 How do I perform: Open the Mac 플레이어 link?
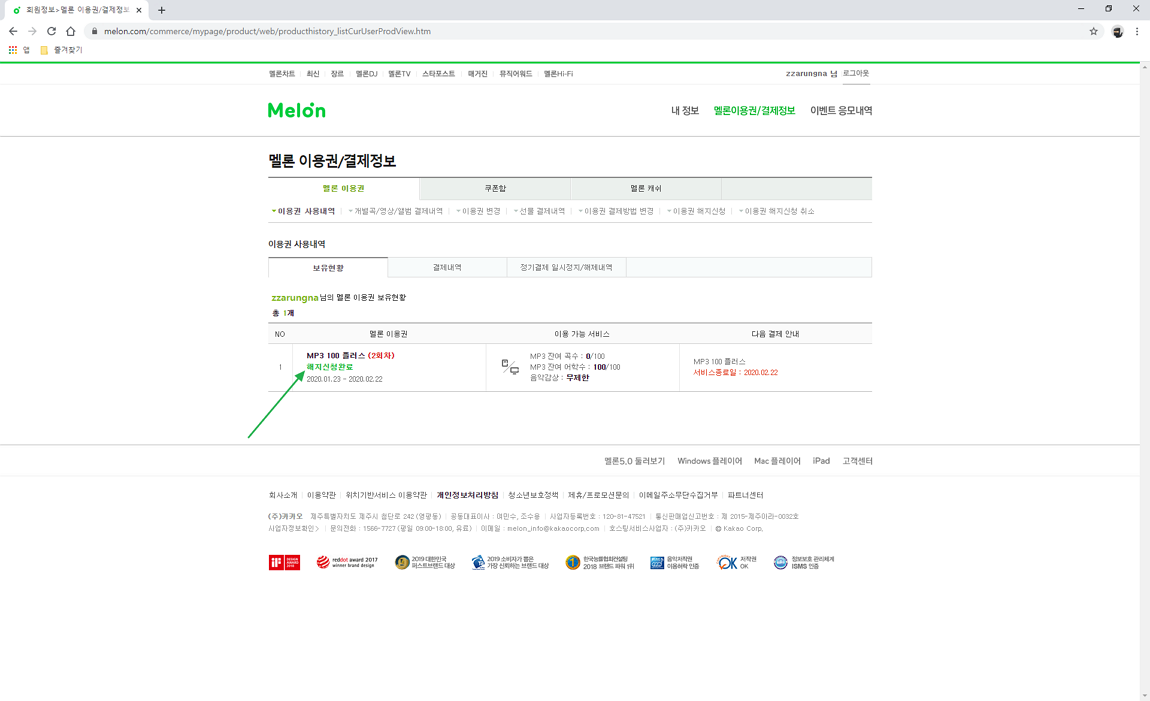(x=777, y=461)
